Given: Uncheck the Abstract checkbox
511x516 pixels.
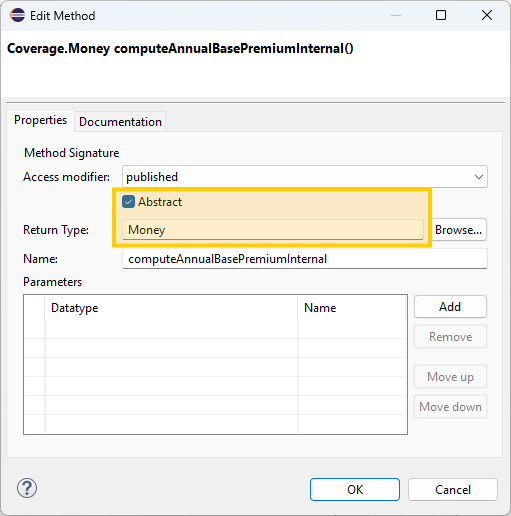Looking at the screenshot, I should click(x=128, y=202).
